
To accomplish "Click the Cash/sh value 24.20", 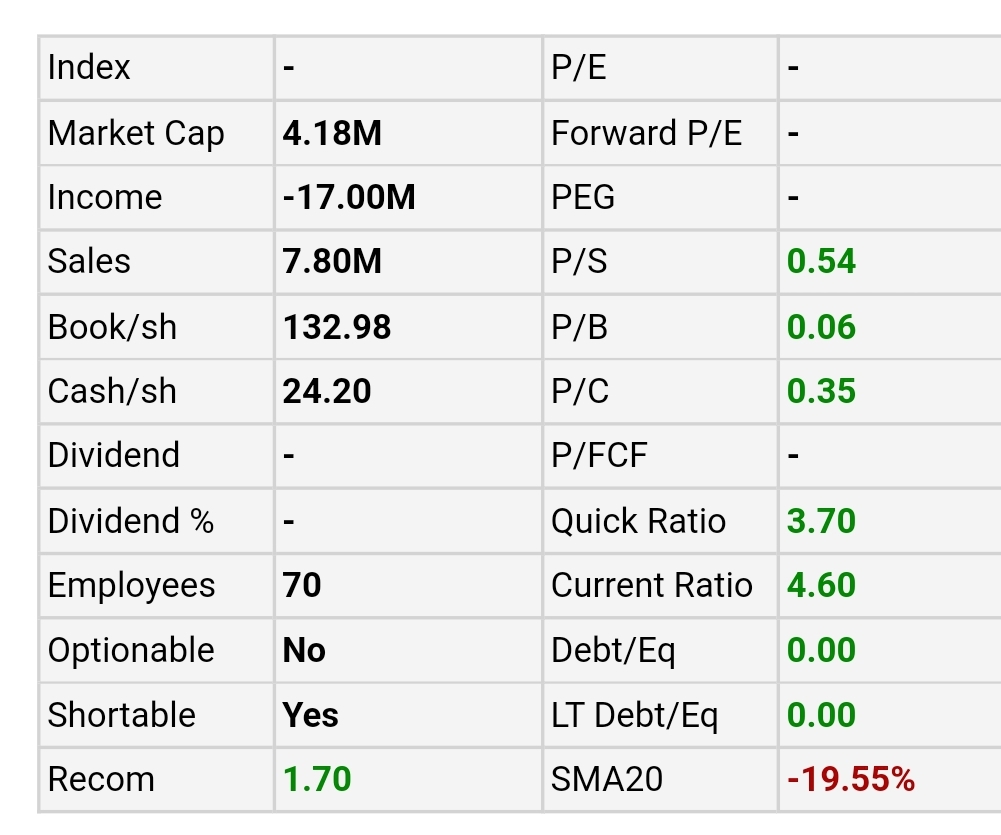I will pos(327,391).
